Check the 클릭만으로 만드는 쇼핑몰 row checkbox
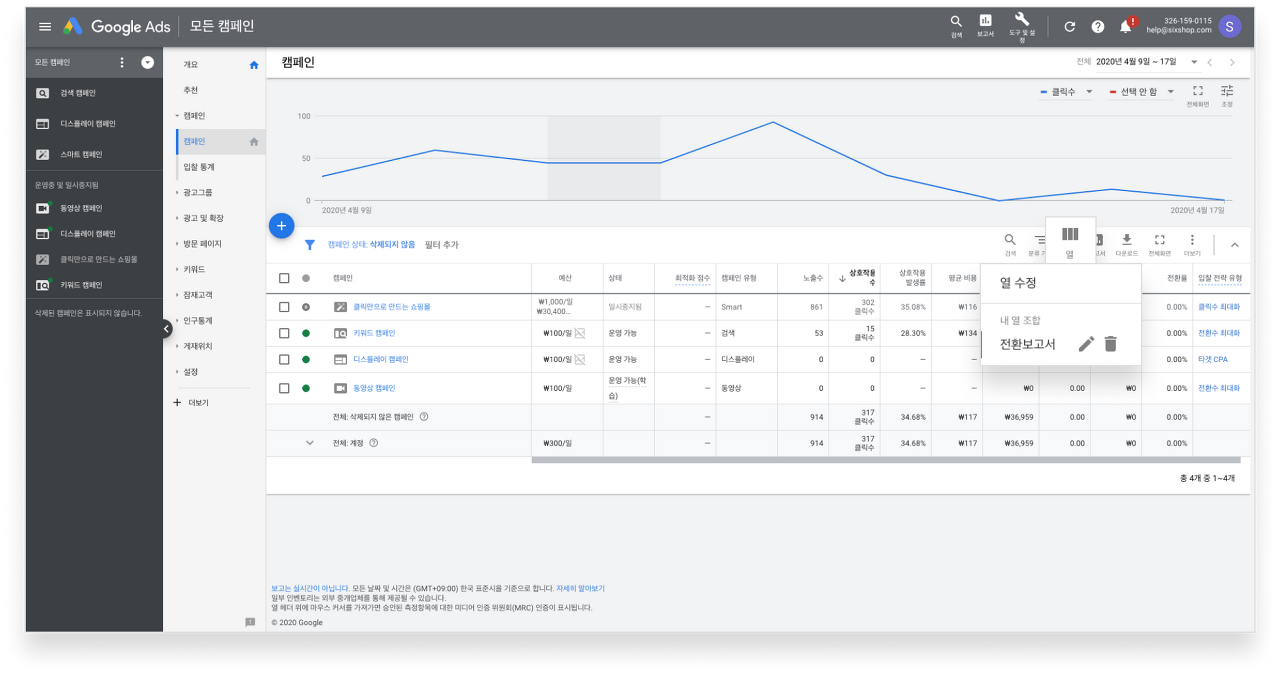Image resolution: width=1280 pixels, height=676 pixels. 284,307
